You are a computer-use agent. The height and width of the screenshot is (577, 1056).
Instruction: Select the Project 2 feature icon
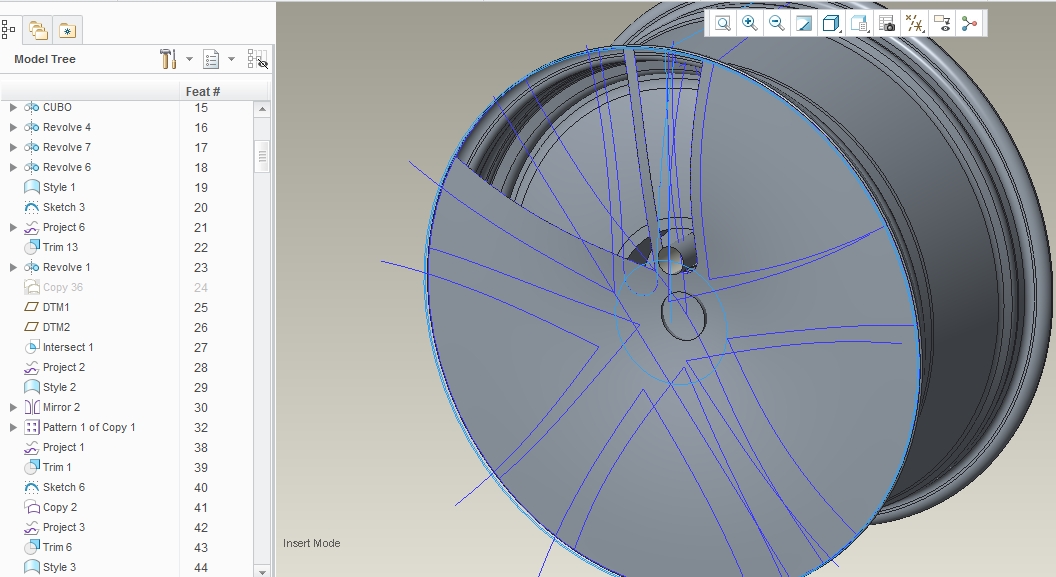coord(32,367)
